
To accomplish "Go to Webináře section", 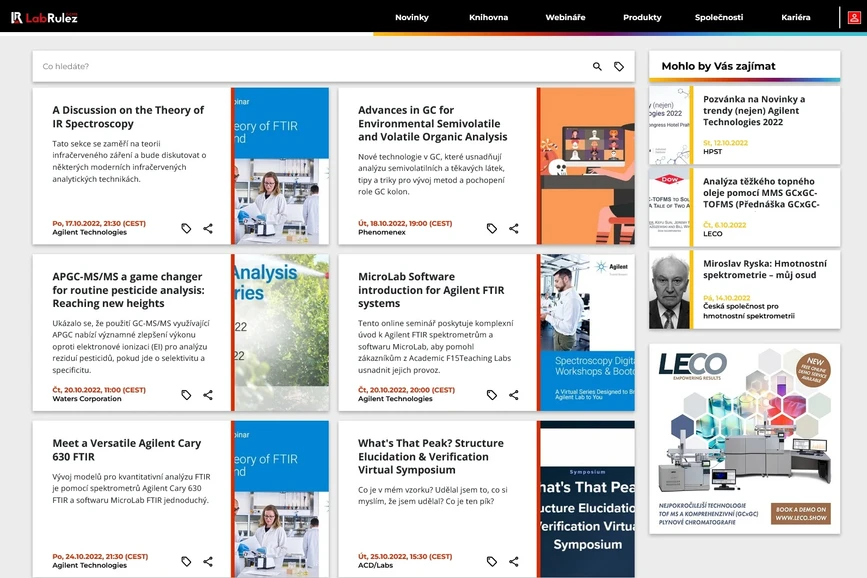I will pyautogui.click(x=565, y=18).
